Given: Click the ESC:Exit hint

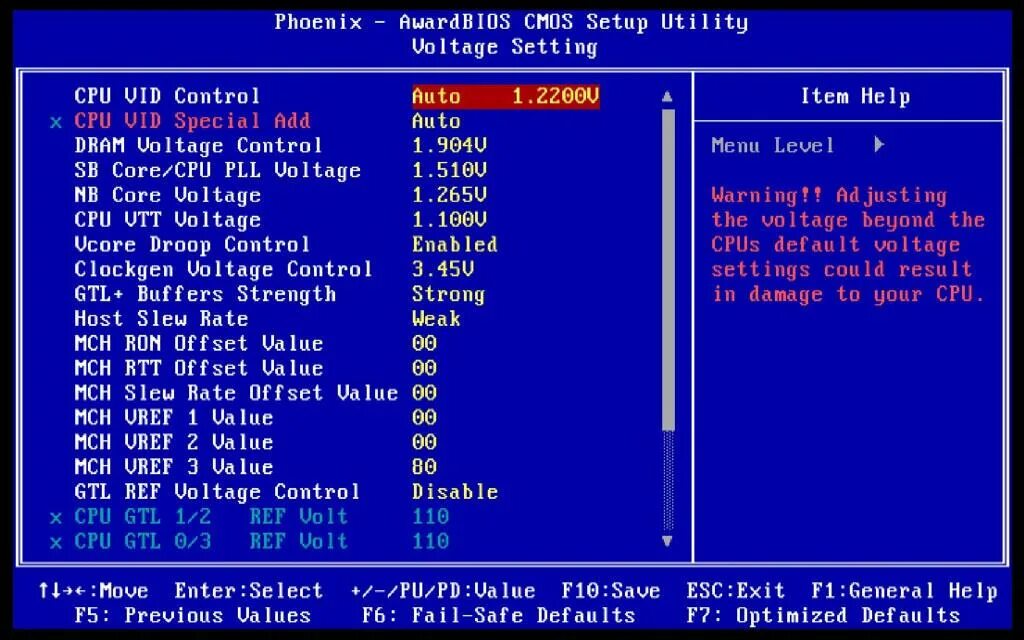Looking at the screenshot, I should coord(735,591).
